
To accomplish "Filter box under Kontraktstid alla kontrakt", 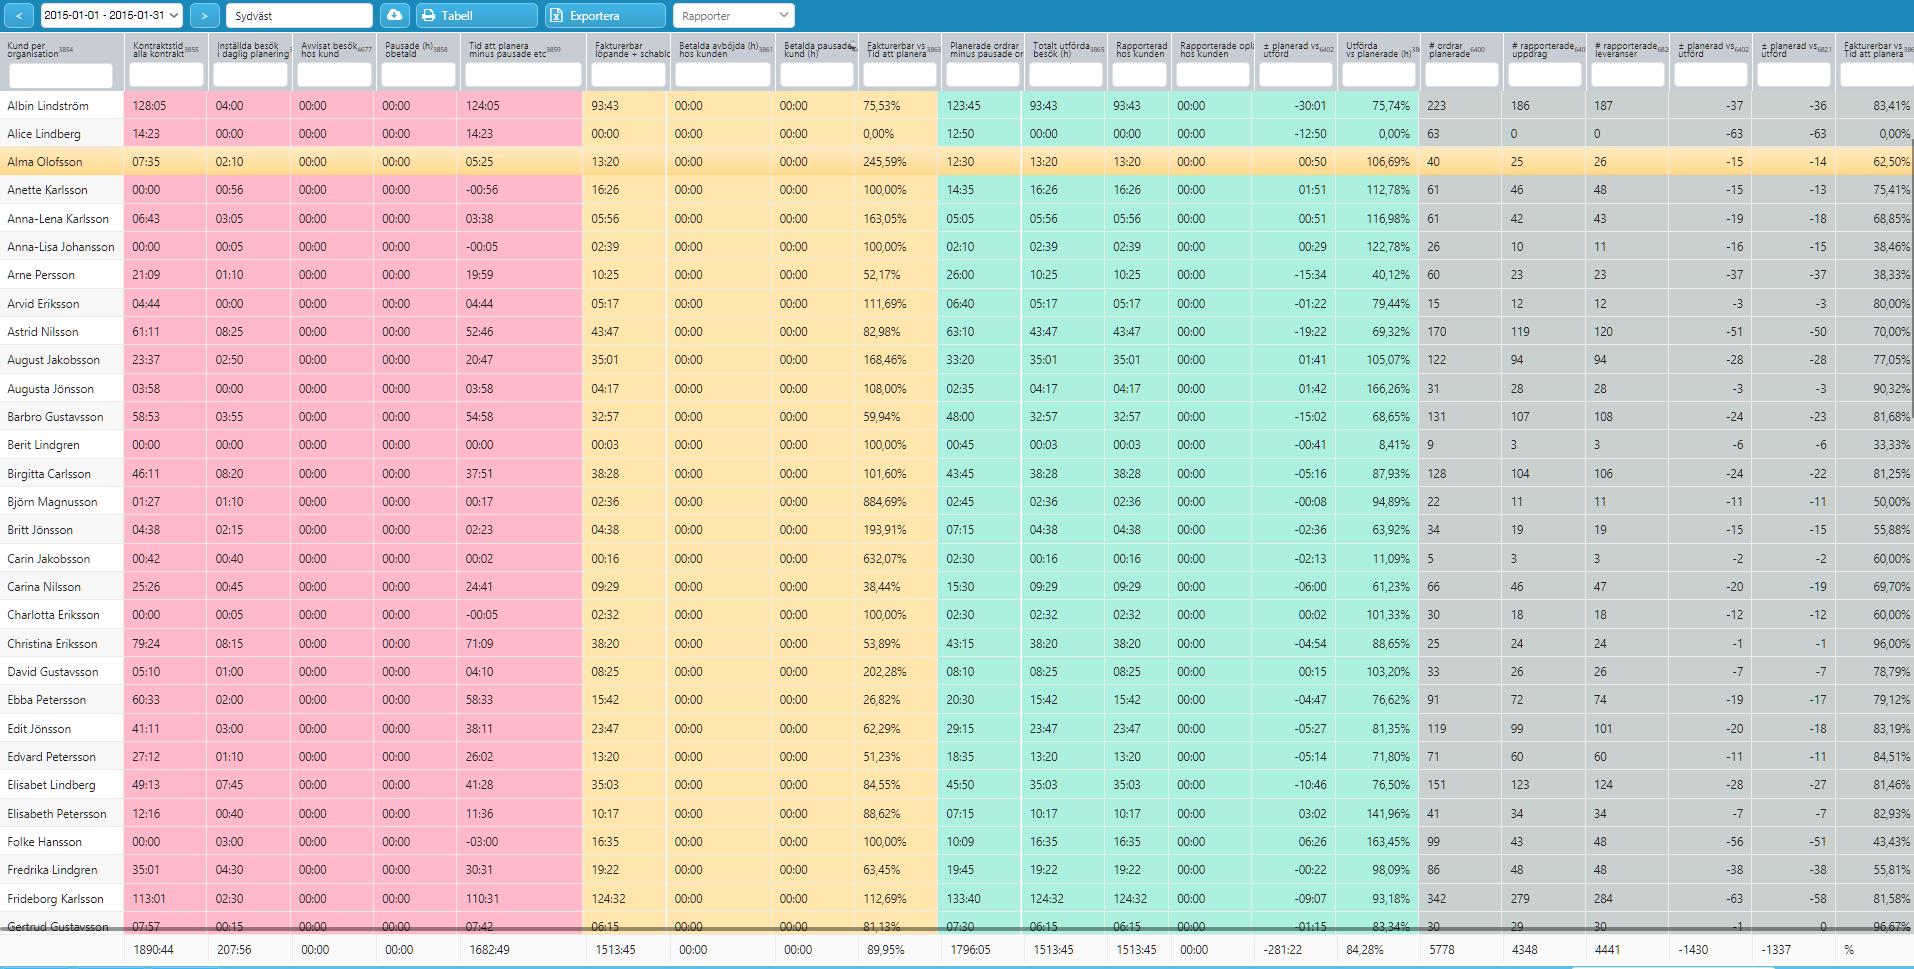I will coord(166,75).
